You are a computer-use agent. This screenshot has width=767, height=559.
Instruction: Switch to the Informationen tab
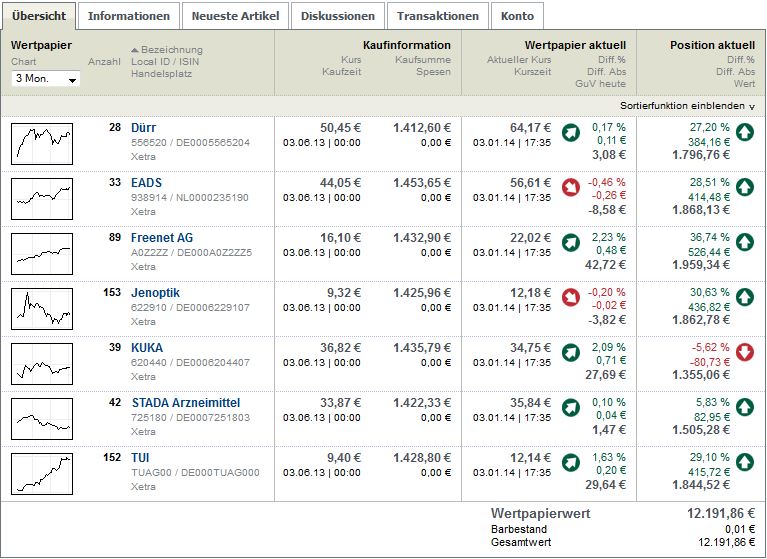(x=129, y=16)
